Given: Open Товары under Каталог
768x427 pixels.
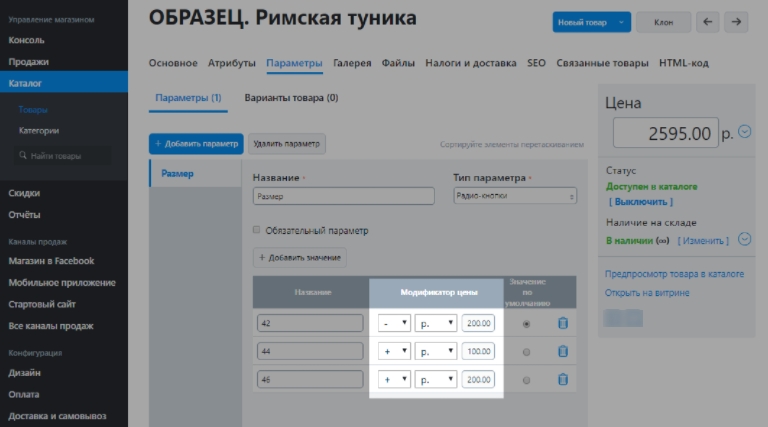Looking at the screenshot, I should point(33,110).
